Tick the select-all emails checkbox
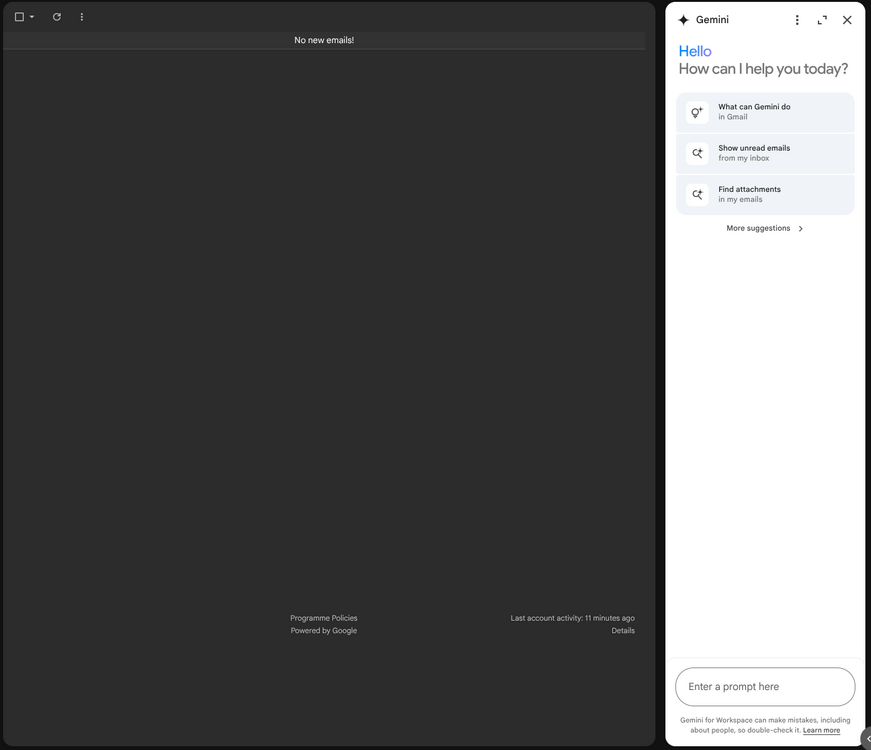The image size is (871, 750). [19, 17]
